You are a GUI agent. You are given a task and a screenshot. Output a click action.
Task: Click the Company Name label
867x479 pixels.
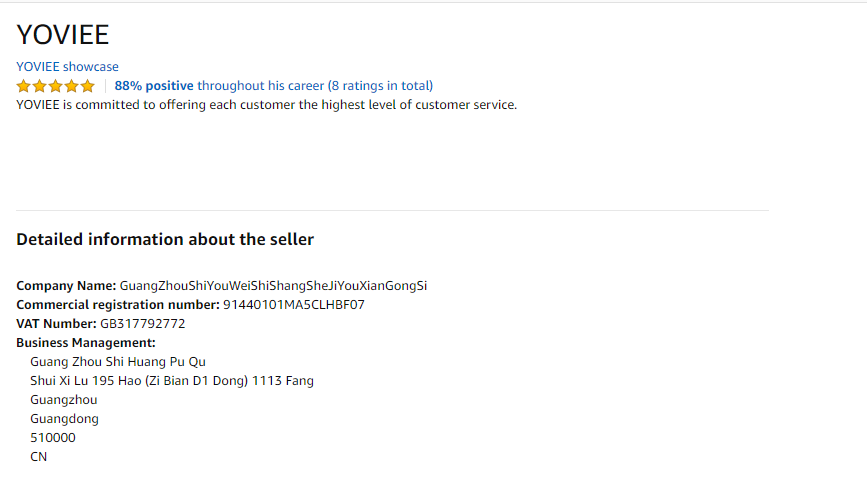point(66,286)
